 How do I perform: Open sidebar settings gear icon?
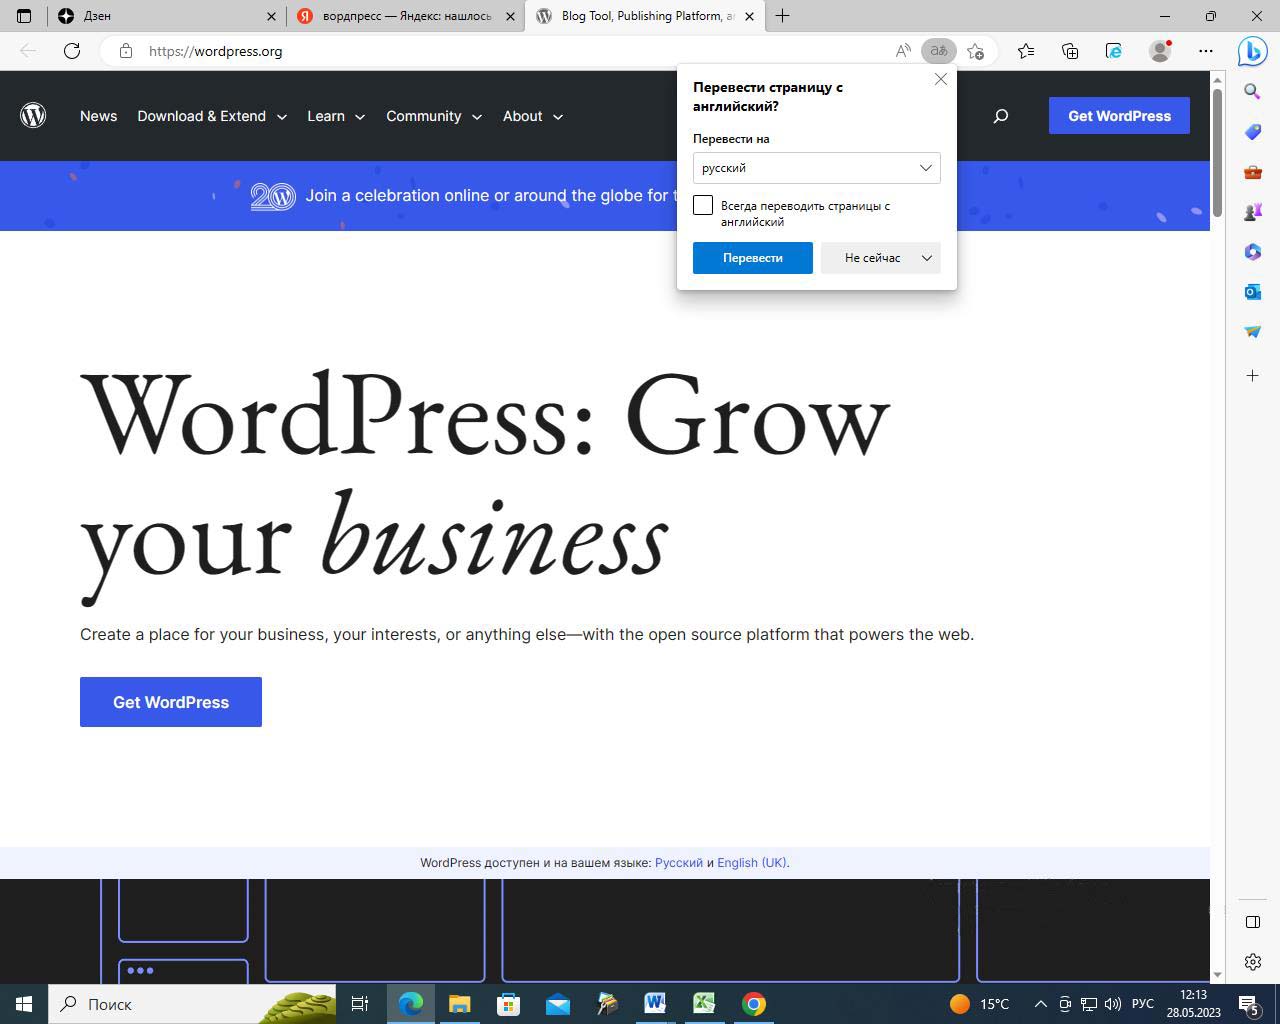(1252, 962)
